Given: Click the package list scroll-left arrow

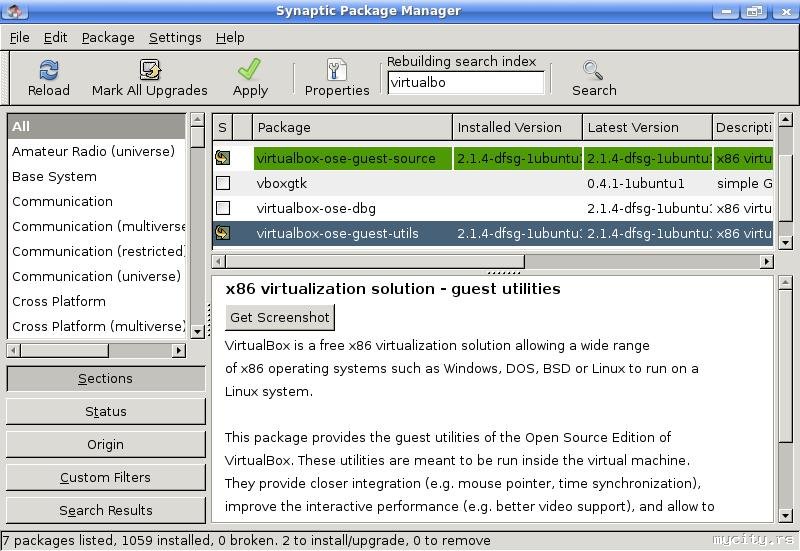Looking at the screenshot, I should pos(219,262).
